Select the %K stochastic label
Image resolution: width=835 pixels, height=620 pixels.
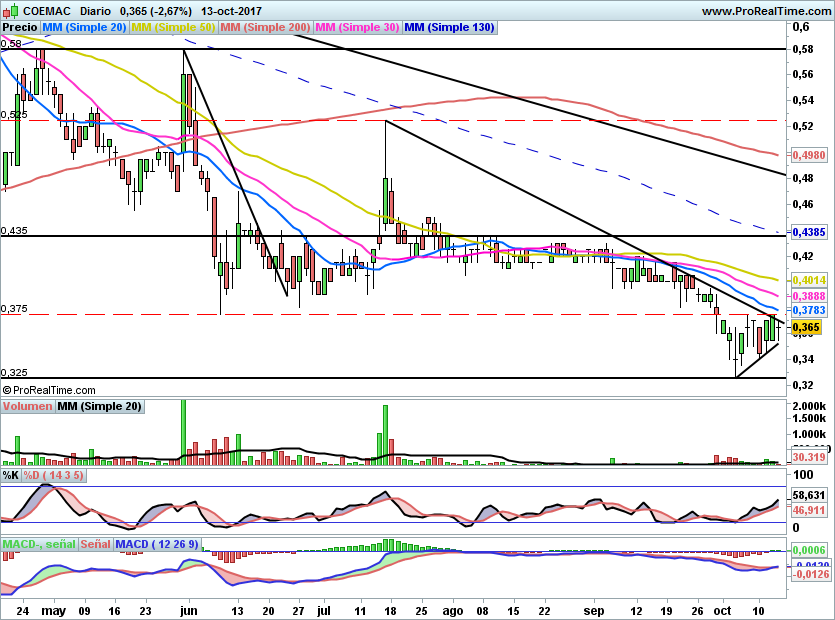point(11,475)
